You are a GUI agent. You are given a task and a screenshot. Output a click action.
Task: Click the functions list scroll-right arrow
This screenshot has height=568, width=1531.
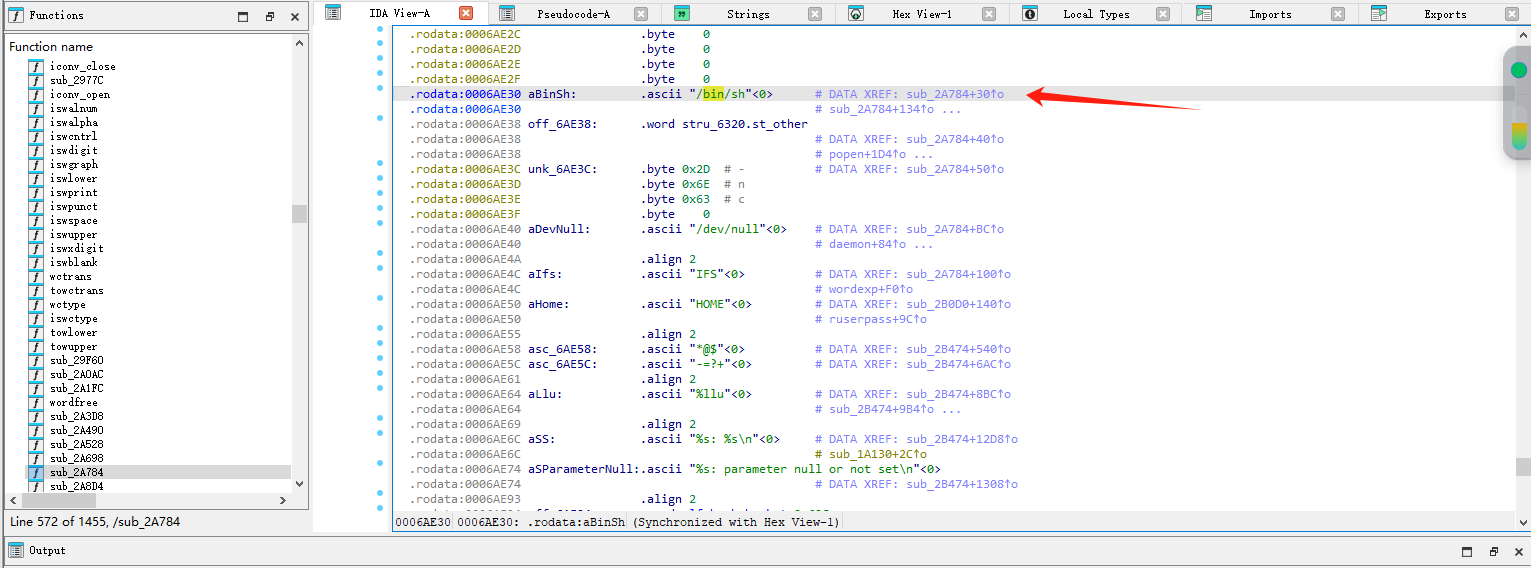point(284,500)
